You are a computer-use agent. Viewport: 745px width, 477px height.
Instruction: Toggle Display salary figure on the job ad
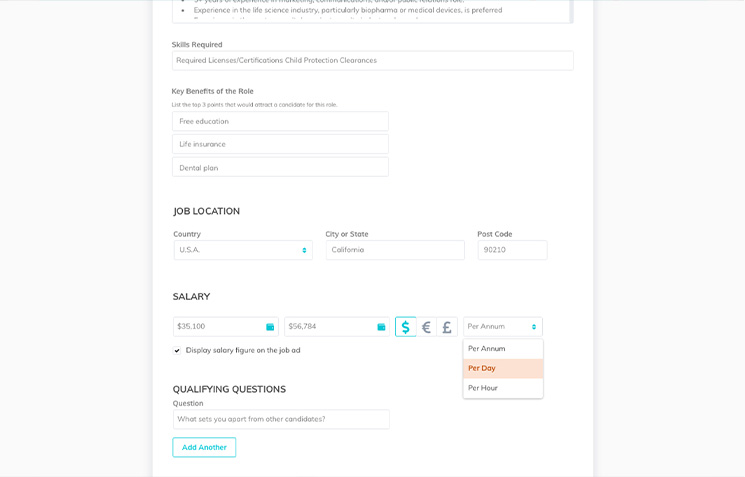(177, 351)
